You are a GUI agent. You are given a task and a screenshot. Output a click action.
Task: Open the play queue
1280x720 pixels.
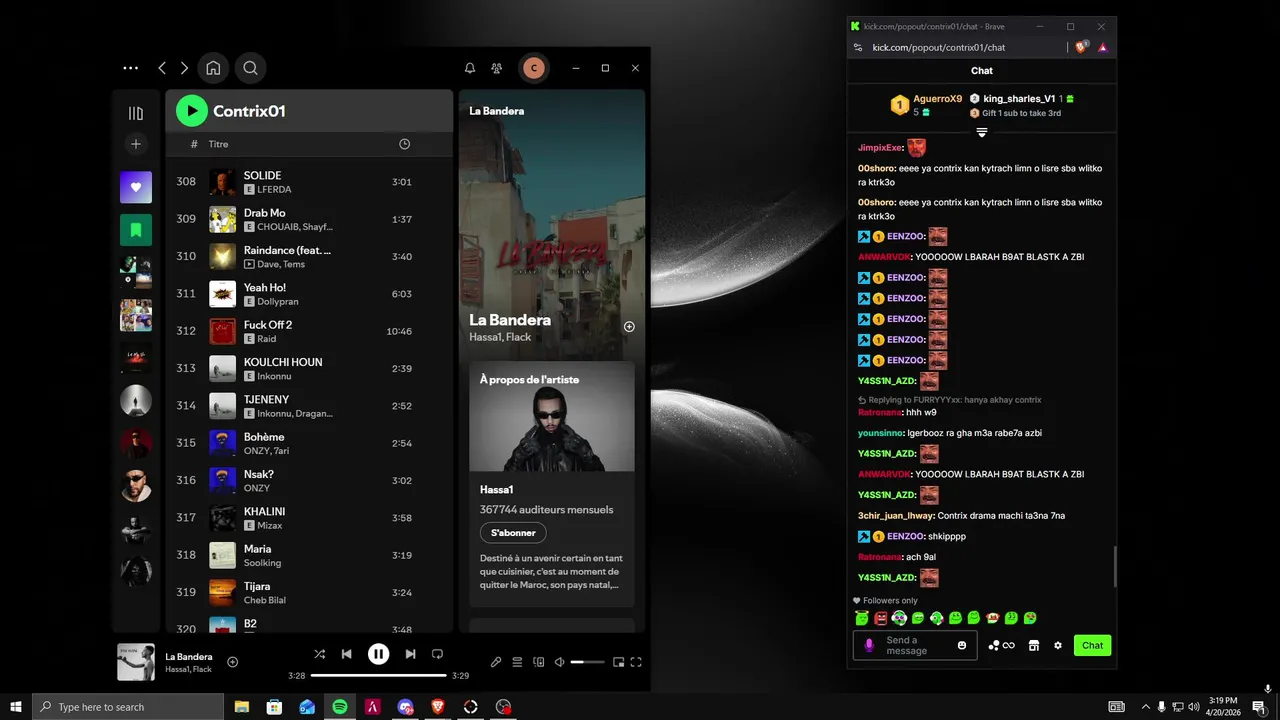pyautogui.click(x=517, y=662)
